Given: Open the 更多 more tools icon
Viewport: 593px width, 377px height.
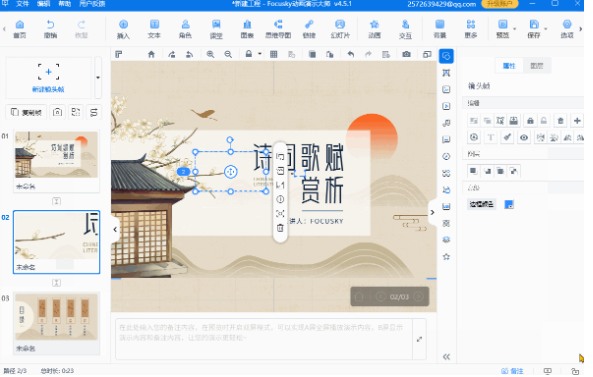Looking at the screenshot, I should point(471,29).
